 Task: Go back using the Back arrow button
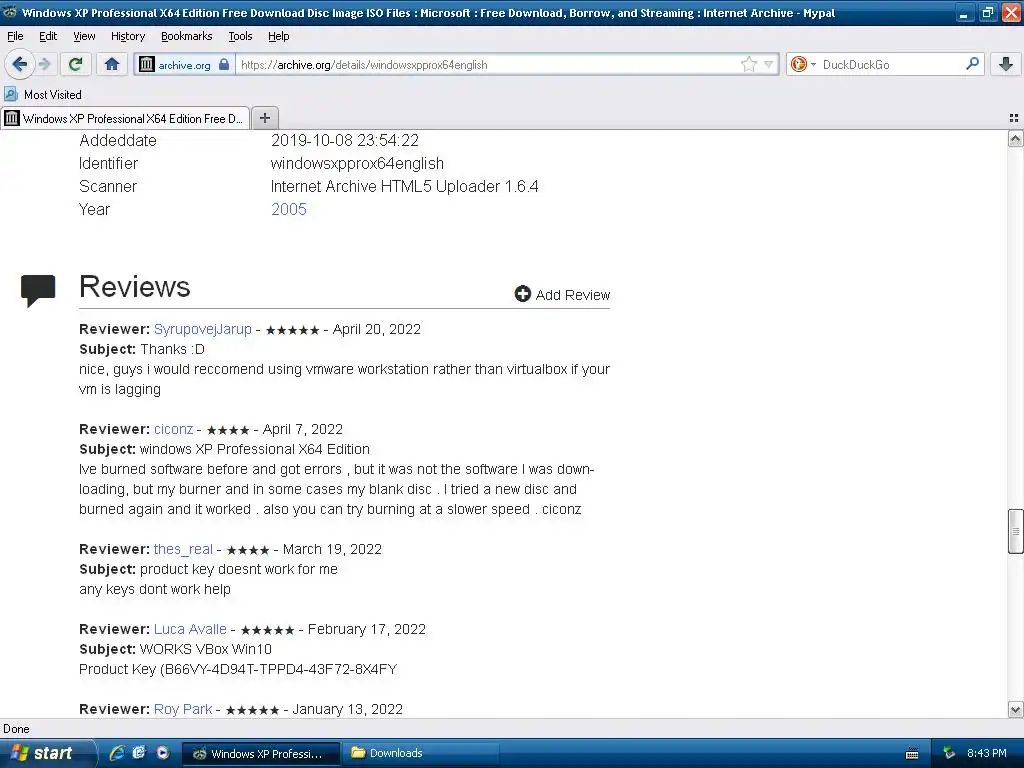20,64
